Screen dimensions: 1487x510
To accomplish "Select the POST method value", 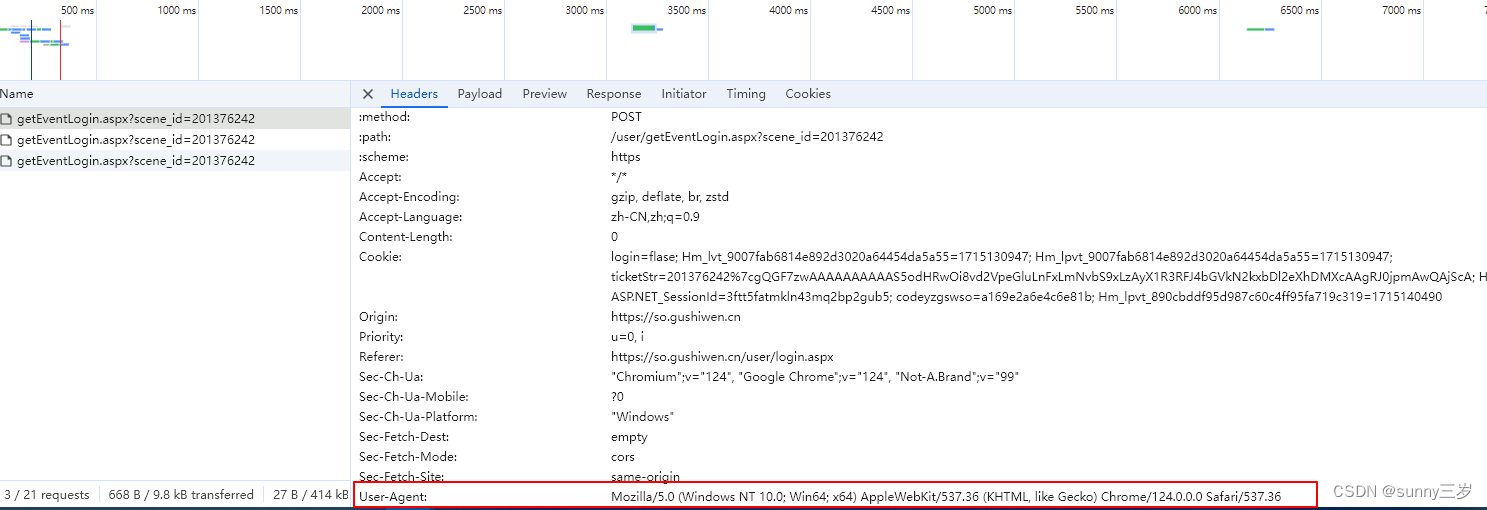I will (627, 117).
